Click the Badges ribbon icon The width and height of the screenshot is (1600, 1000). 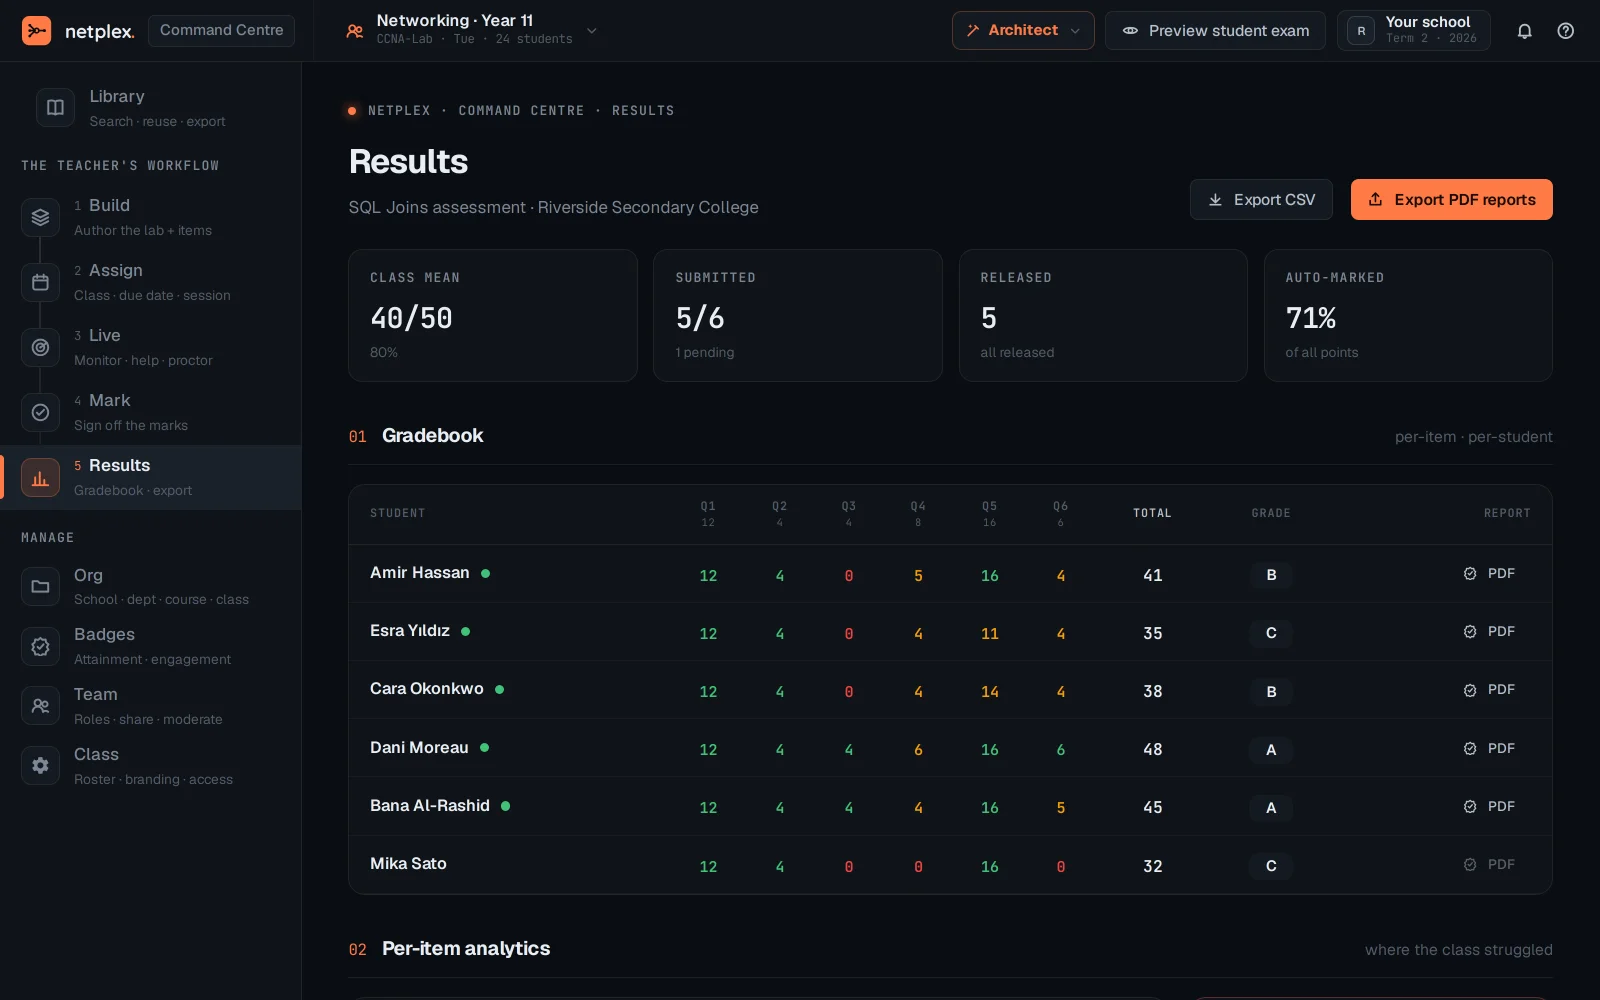click(x=40, y=646)
